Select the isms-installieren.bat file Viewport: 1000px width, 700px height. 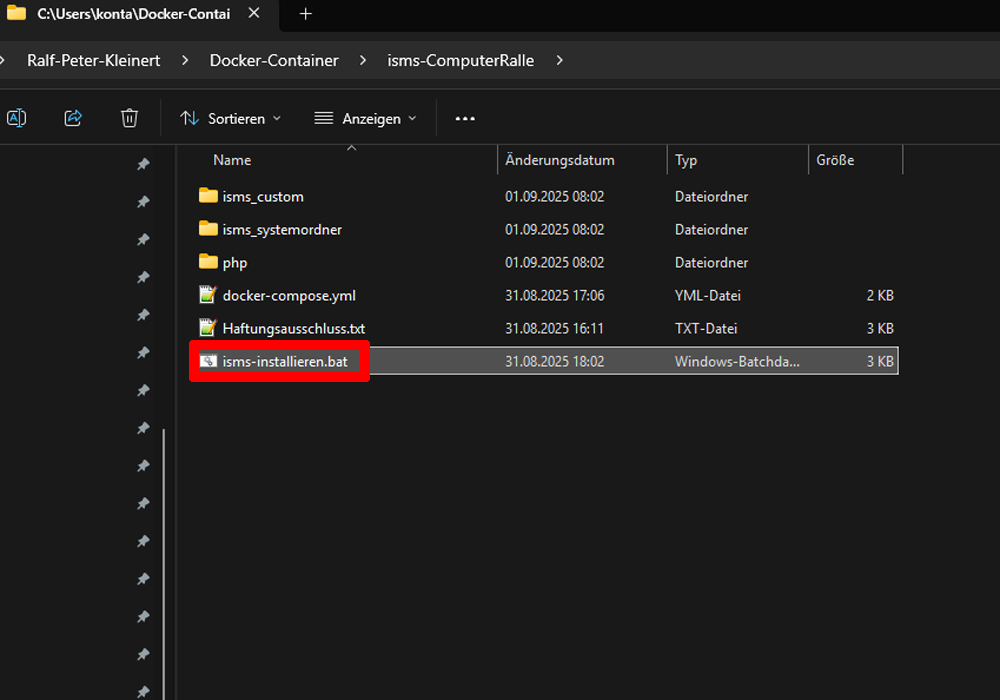285,361
